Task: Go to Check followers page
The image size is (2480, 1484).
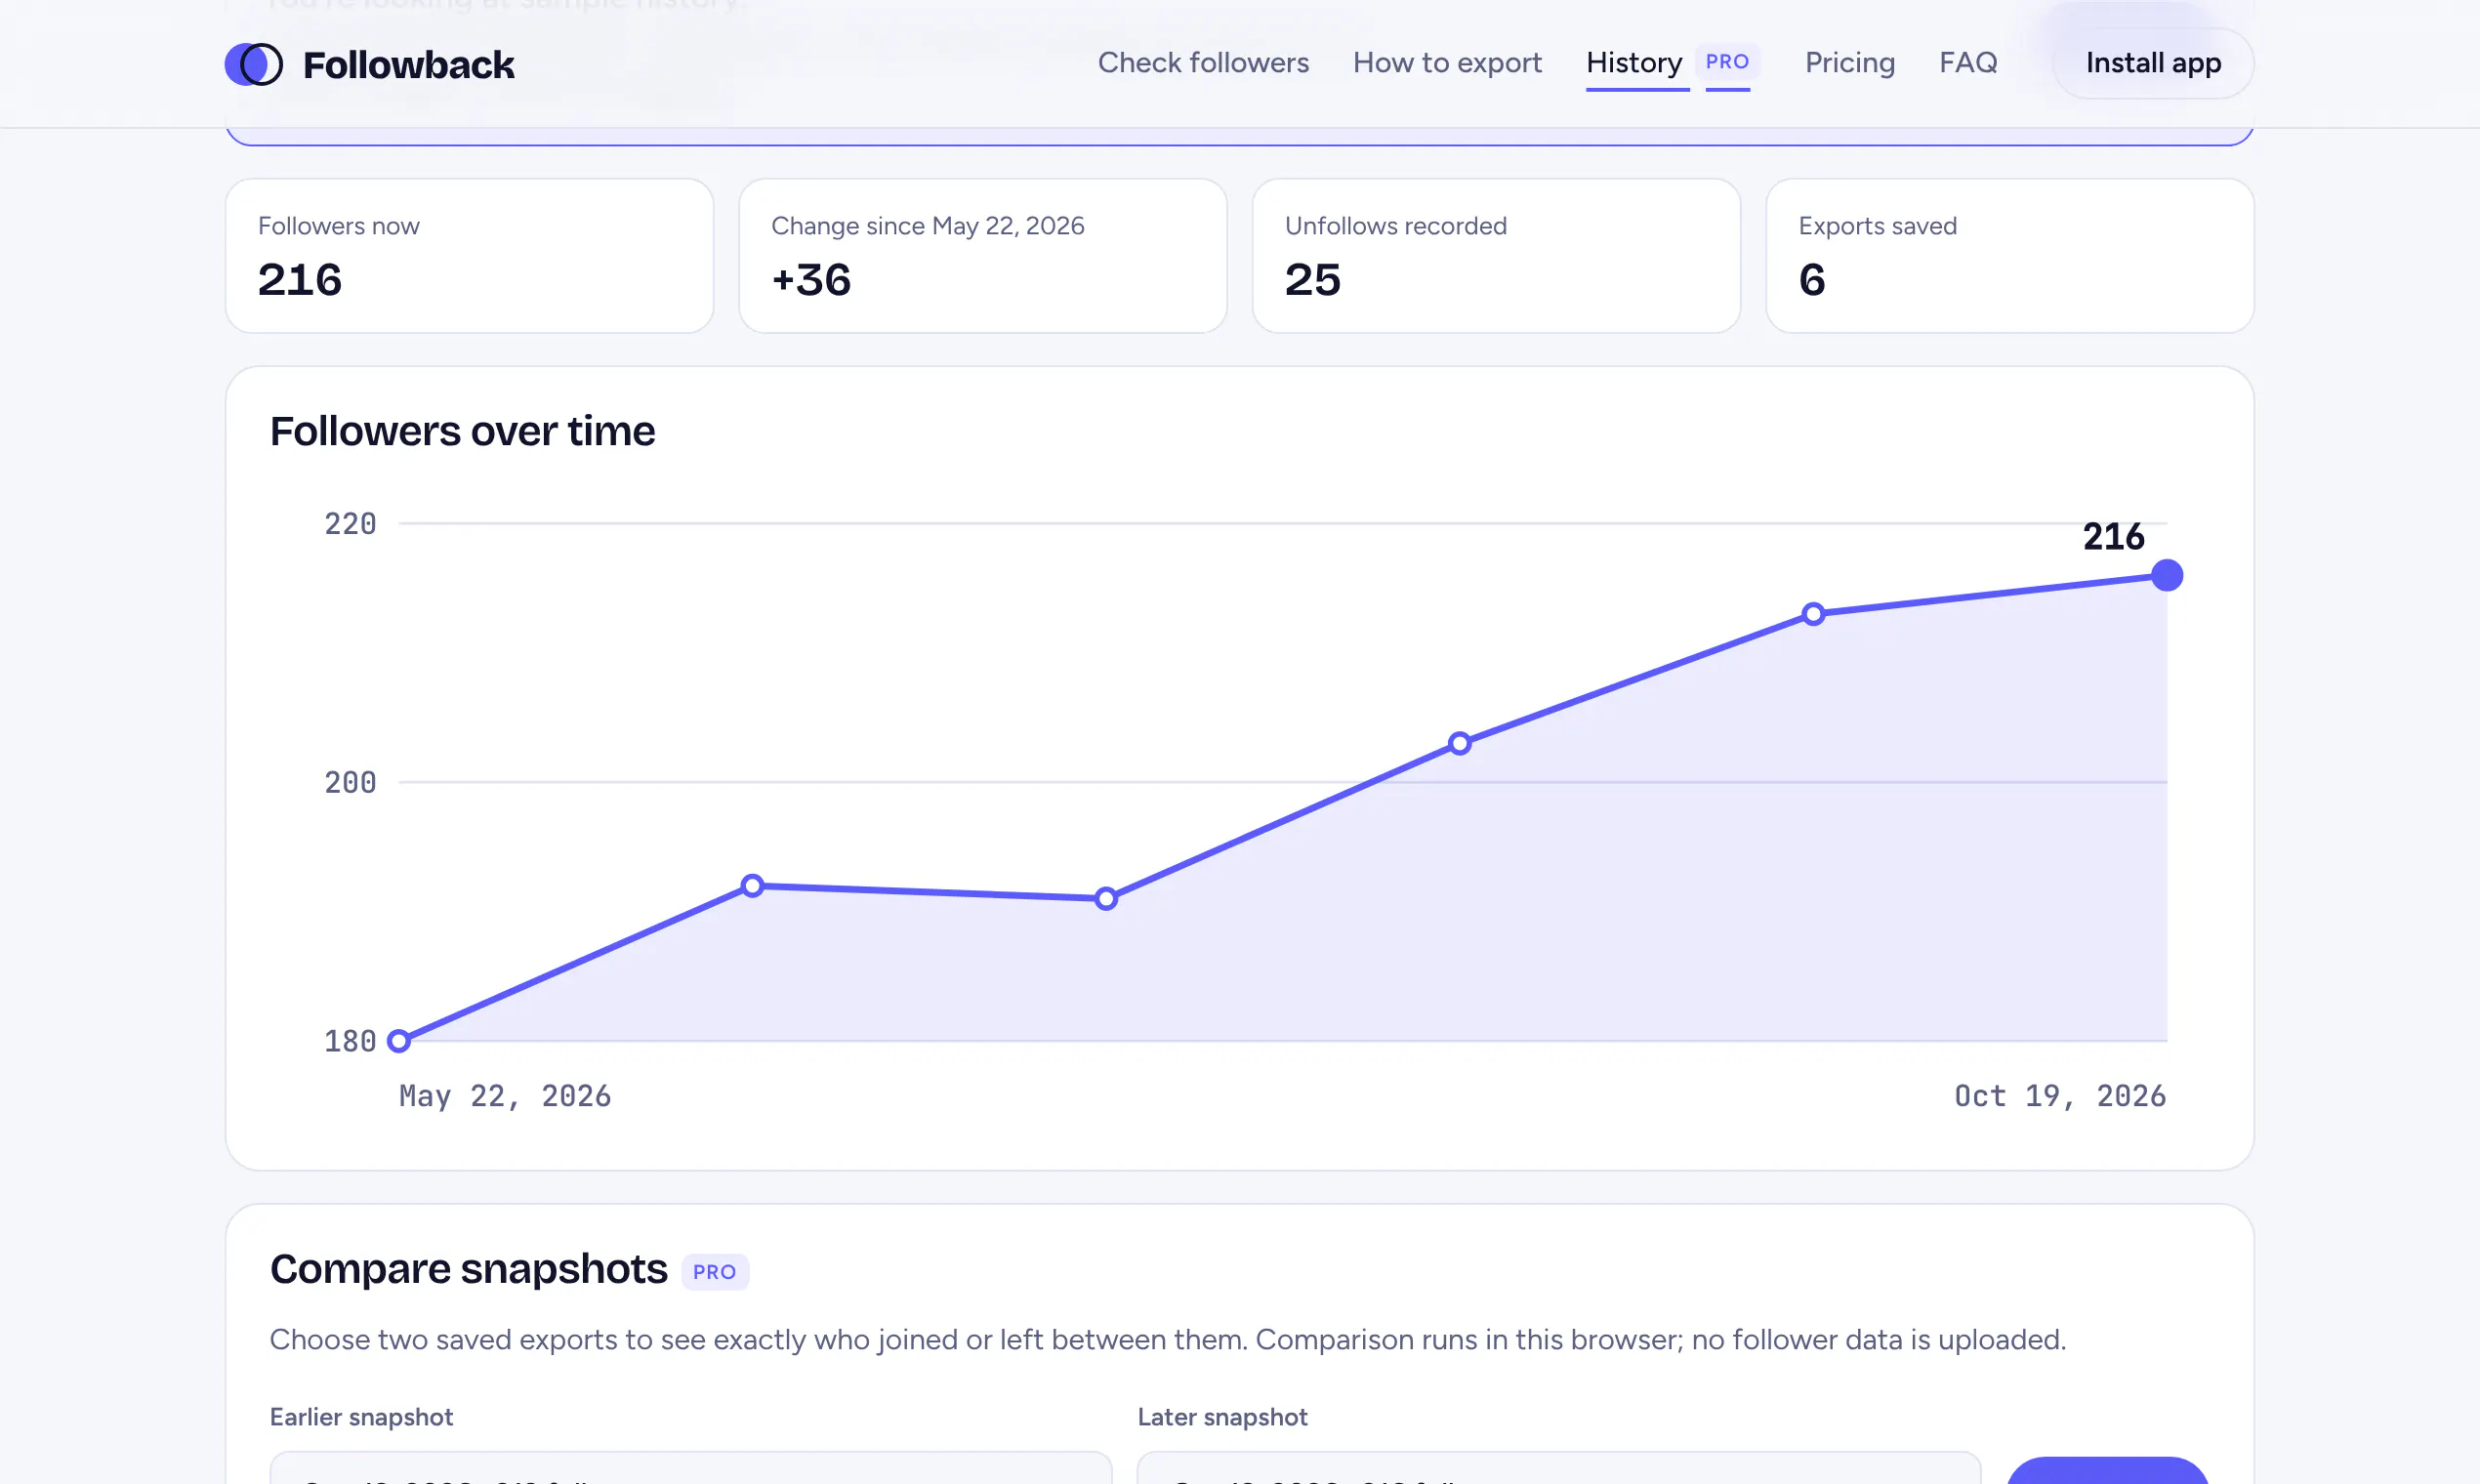Action: pos(1203,63)
